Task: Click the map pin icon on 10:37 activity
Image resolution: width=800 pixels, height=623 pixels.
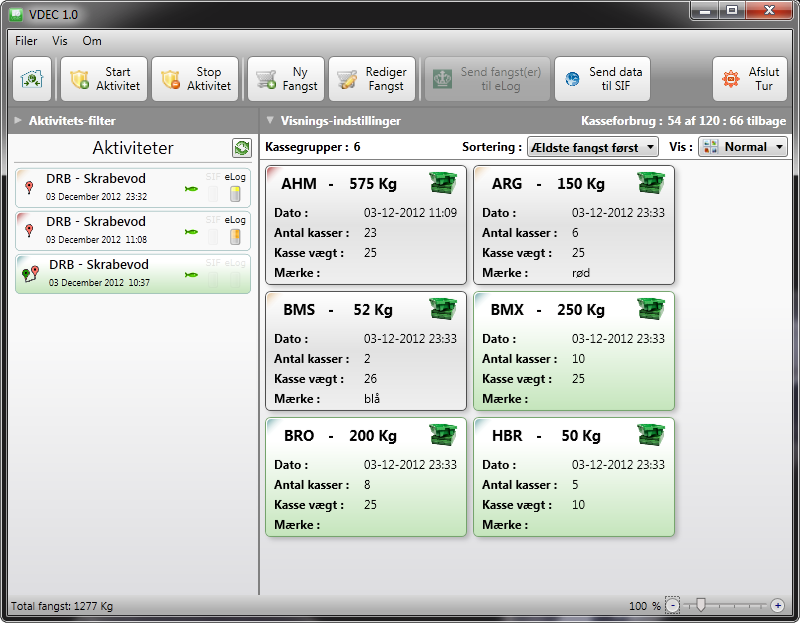Action: tap(30, 274)
